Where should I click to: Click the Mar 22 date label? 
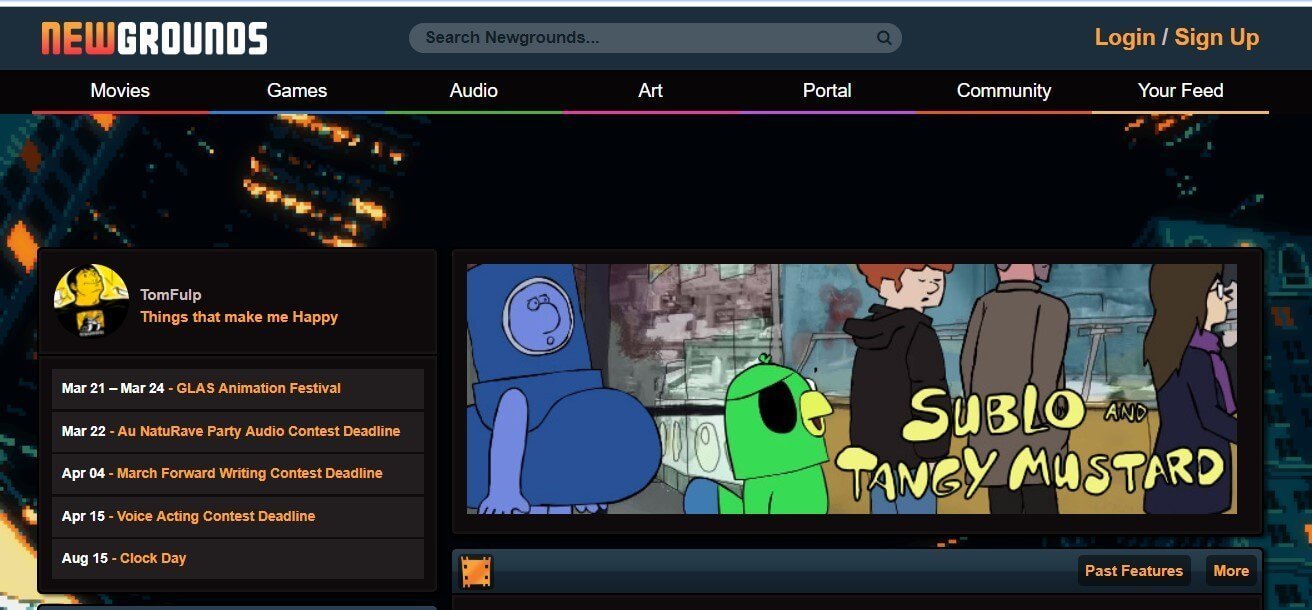pyautogui.click(x=84, y=431)
